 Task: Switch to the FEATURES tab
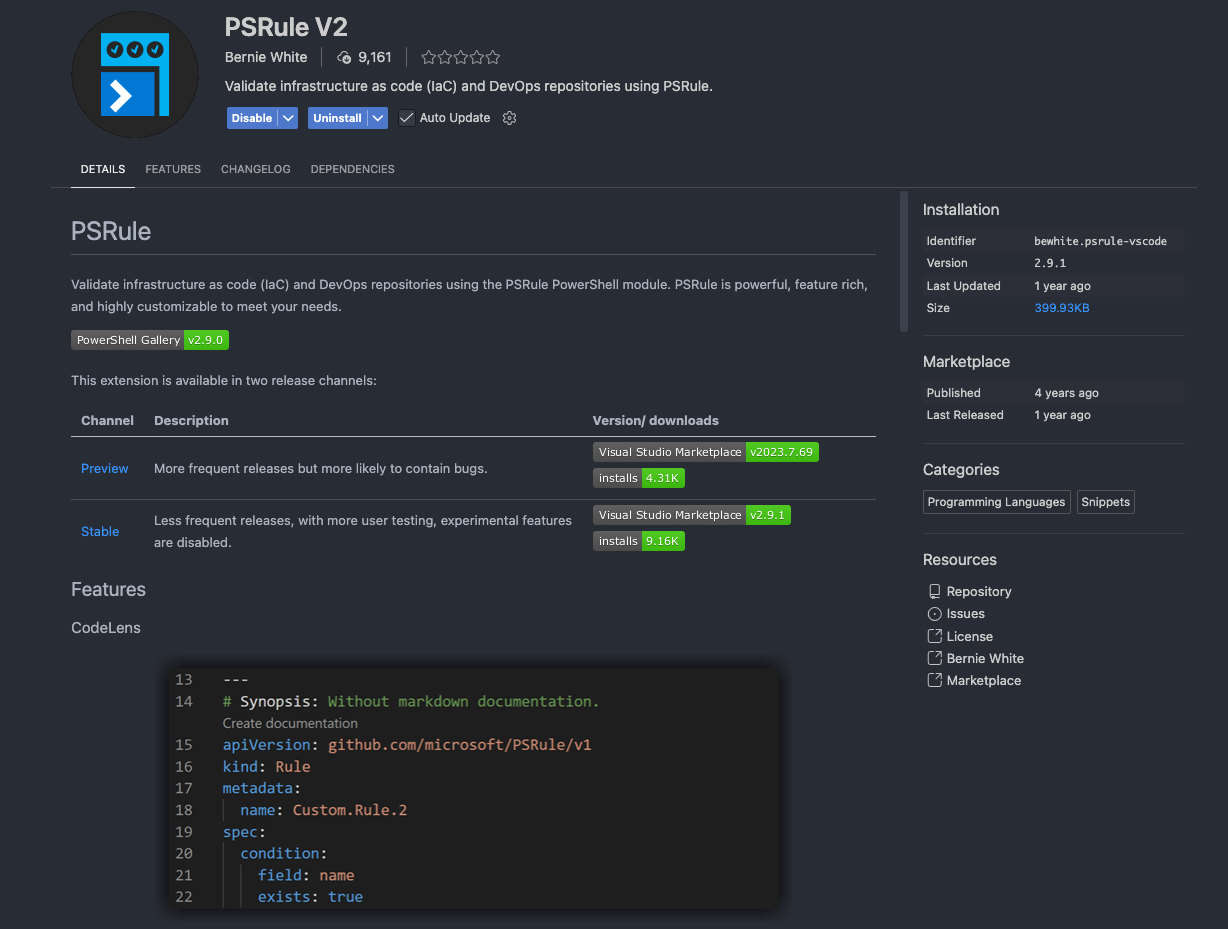[173, 169]
